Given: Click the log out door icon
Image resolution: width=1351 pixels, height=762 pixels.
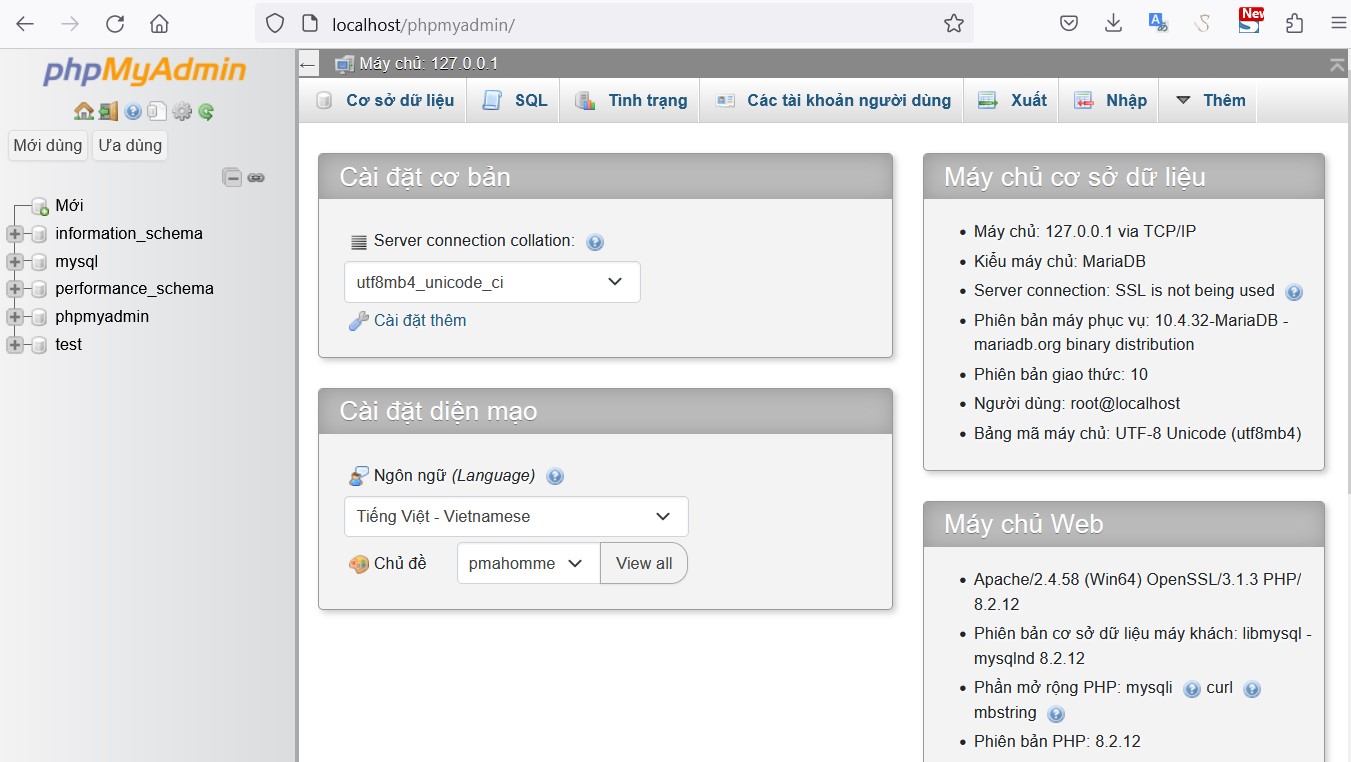Looking at the screenshot, I should (x=108, y=111).
